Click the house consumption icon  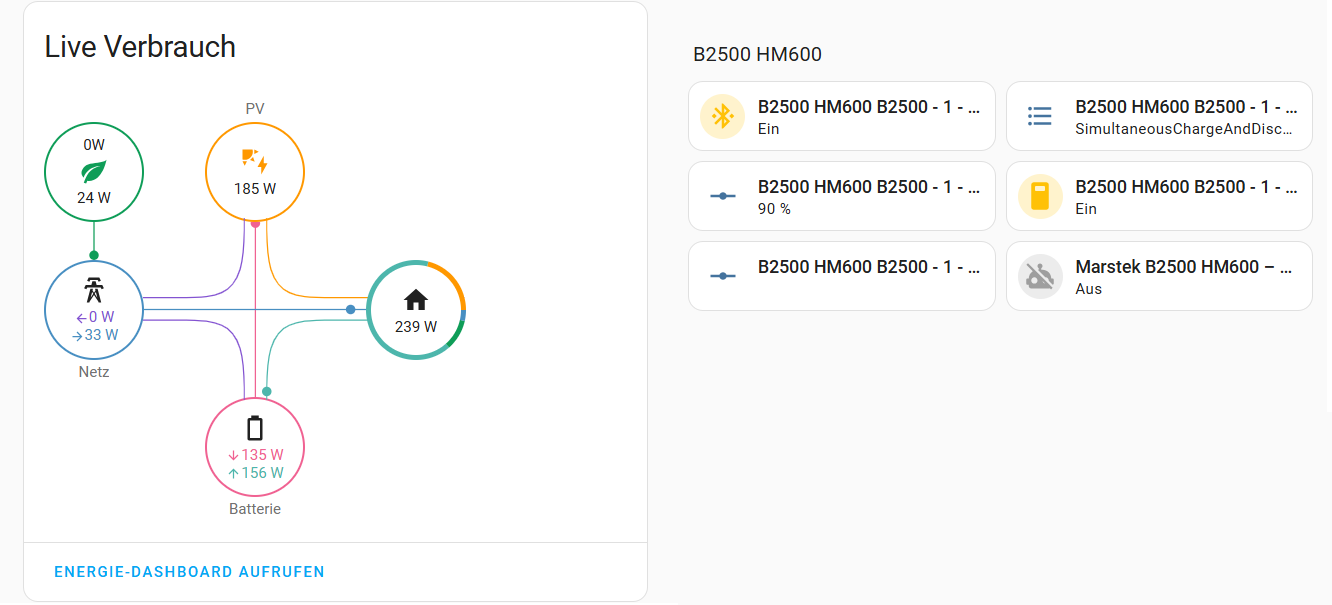point(416,300)
